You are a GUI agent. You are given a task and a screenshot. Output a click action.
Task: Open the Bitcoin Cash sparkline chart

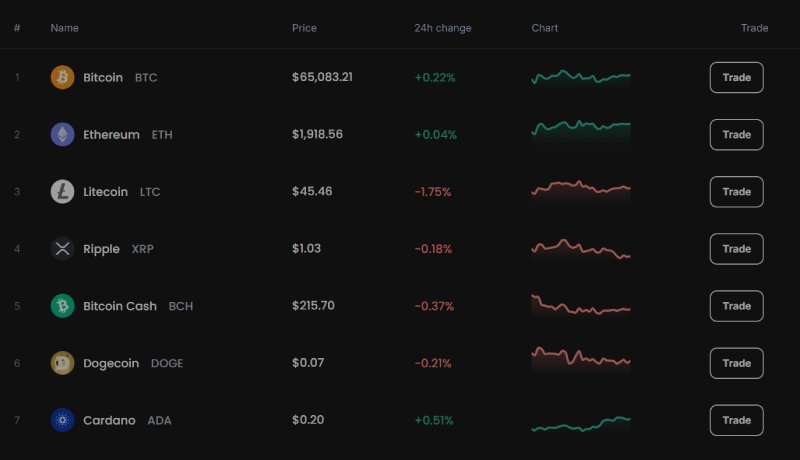[581, 305]
